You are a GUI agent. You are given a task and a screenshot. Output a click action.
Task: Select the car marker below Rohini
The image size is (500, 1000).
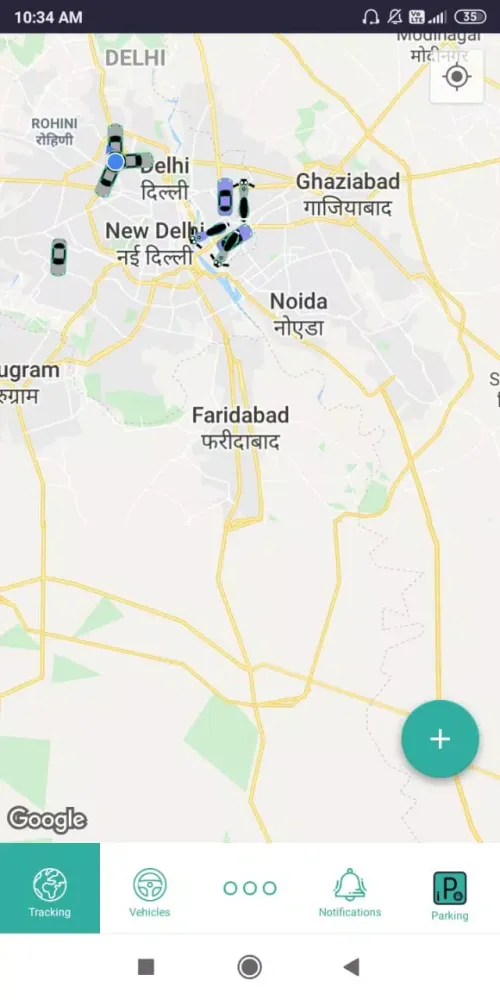point(115,136)
